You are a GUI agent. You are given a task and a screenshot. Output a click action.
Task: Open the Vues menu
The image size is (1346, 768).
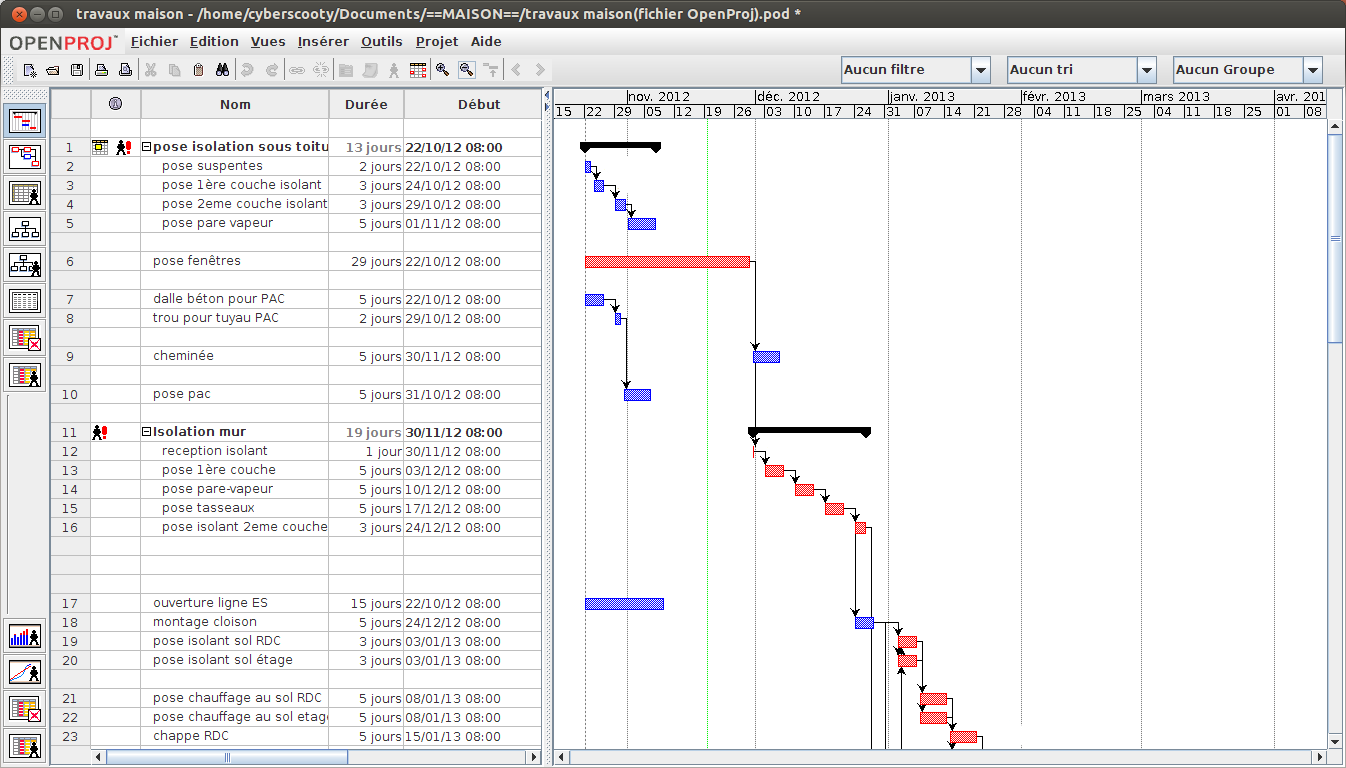click(x=268, y=42)
